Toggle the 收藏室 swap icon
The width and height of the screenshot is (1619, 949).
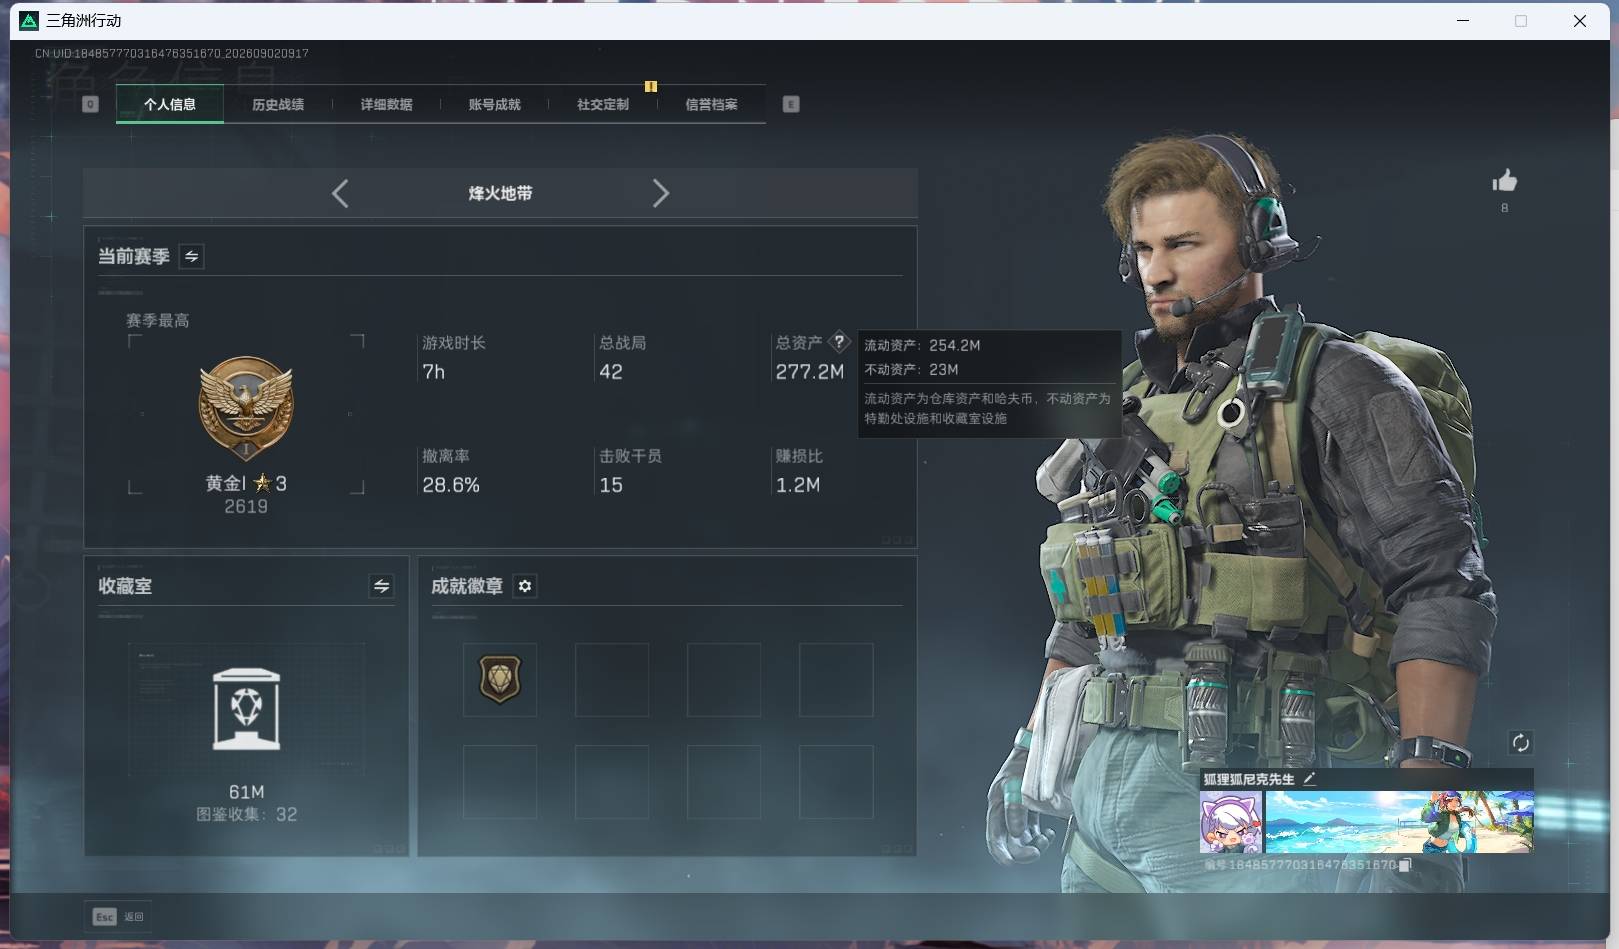[381, 586]
